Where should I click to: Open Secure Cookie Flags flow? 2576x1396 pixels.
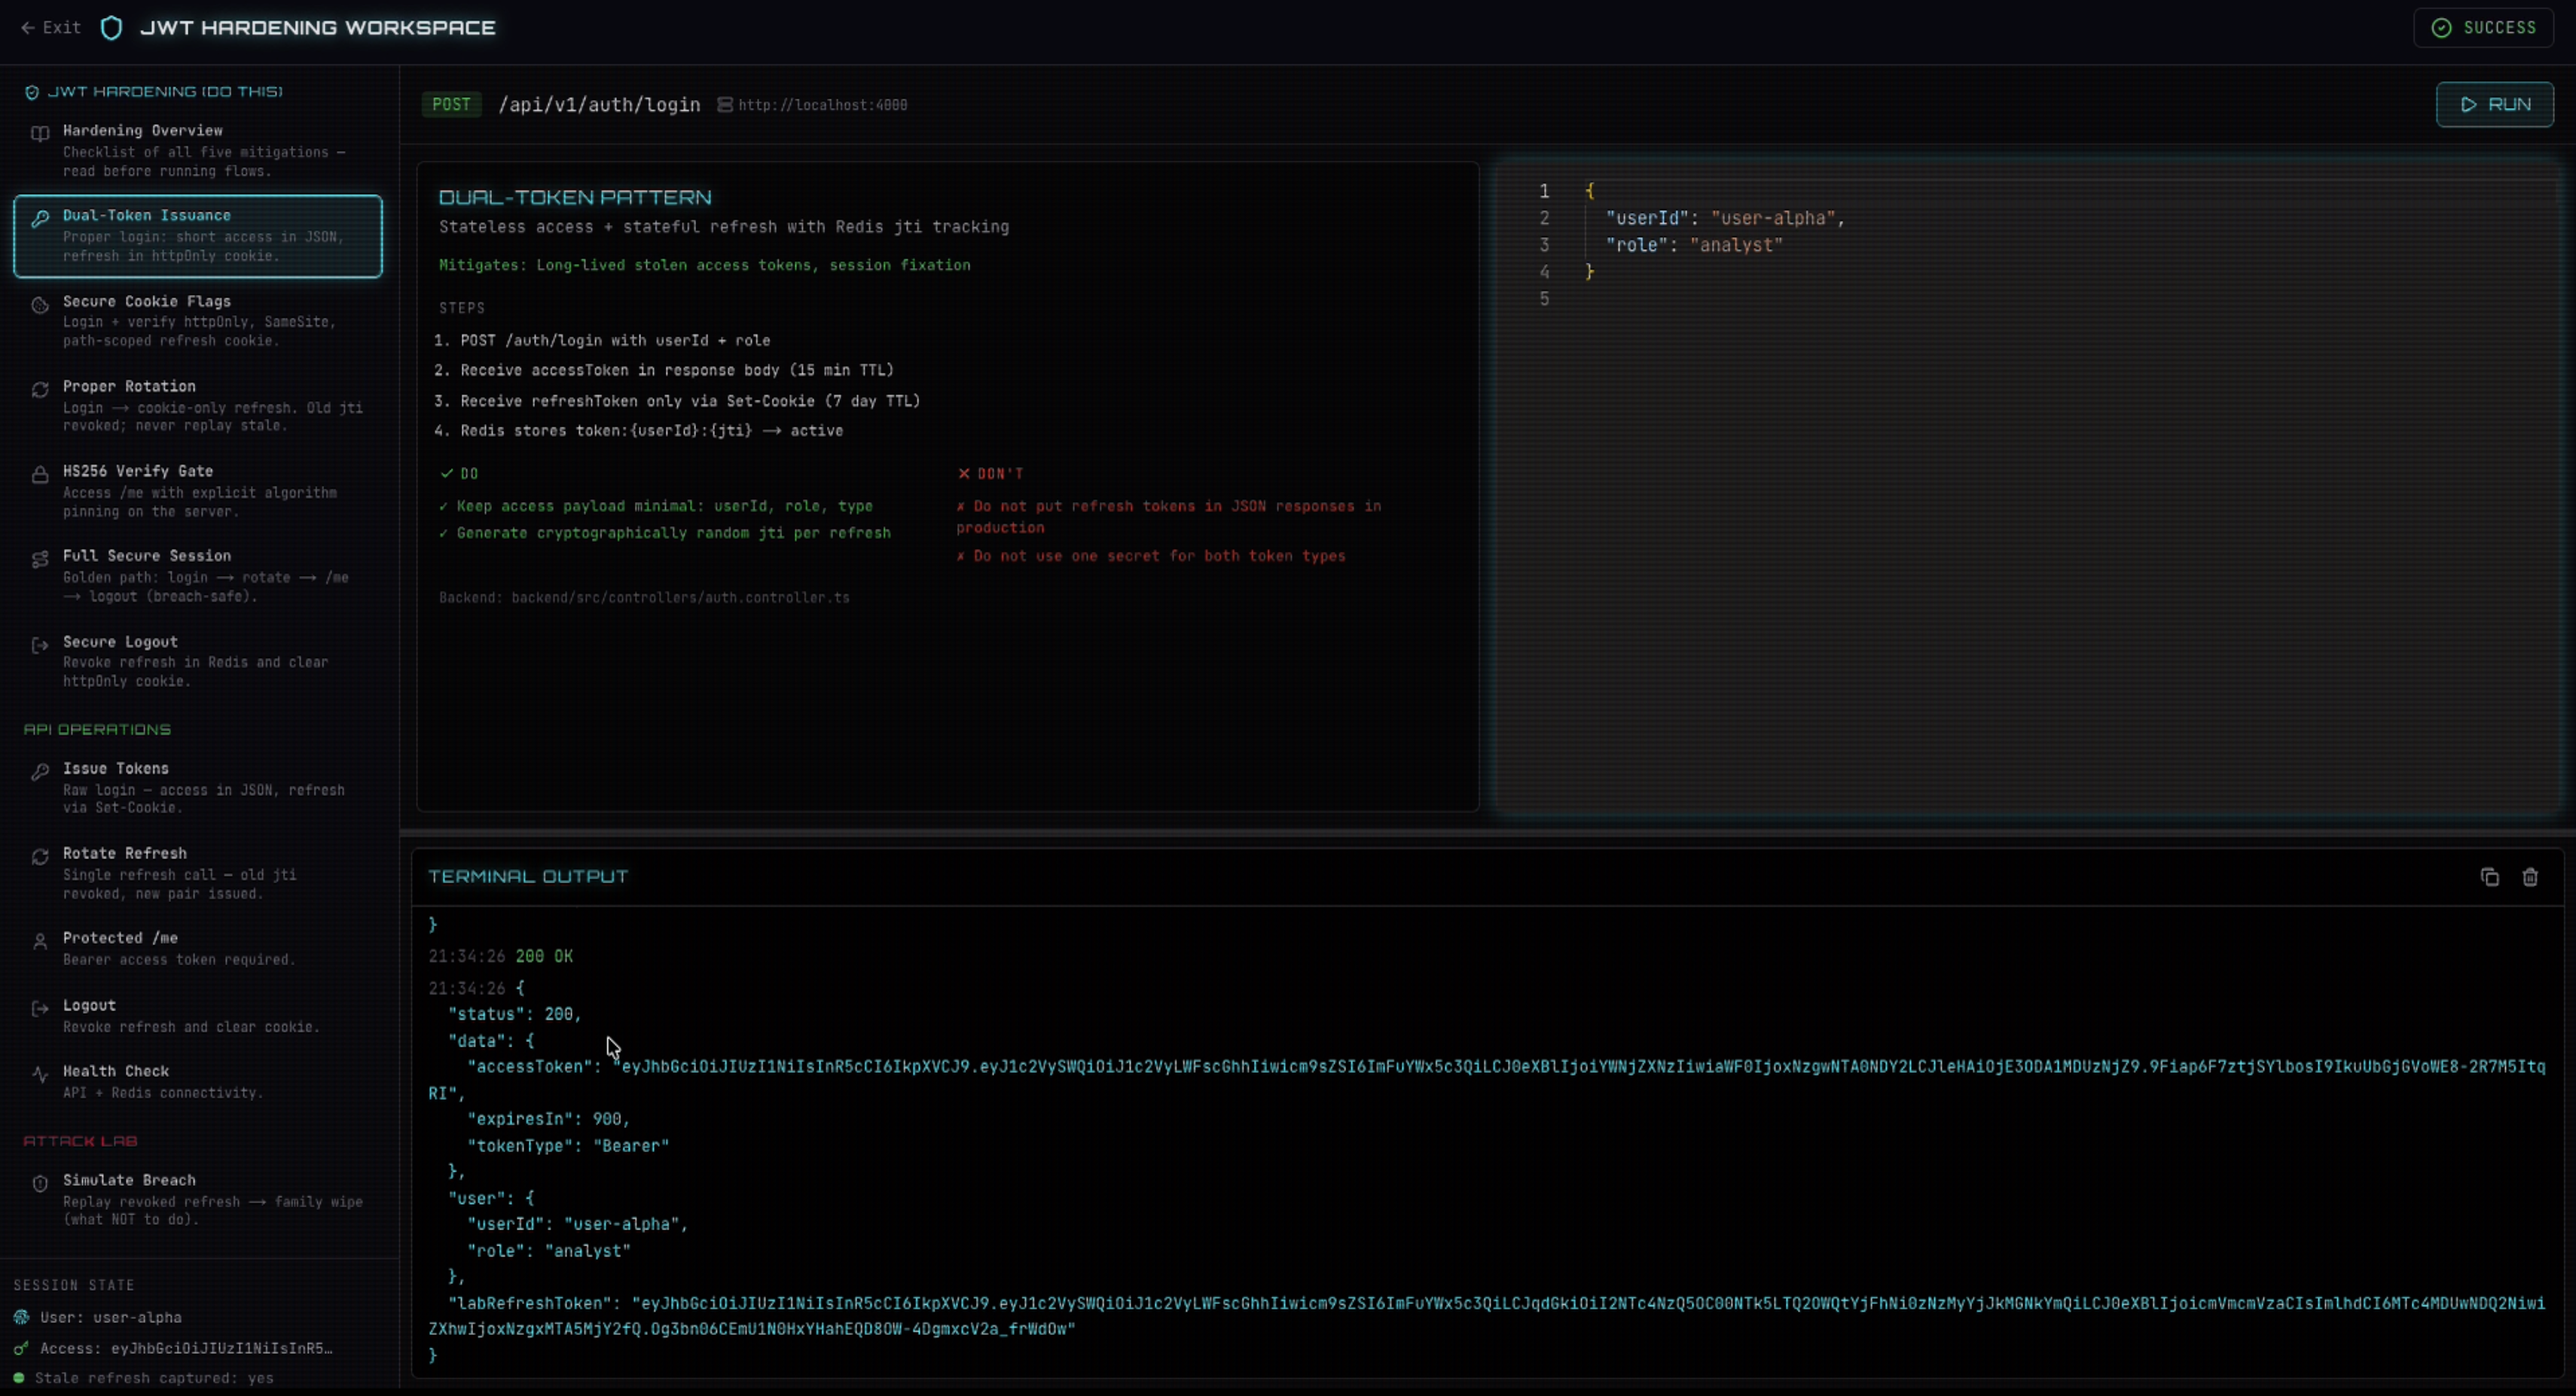[x=198, y=320]
